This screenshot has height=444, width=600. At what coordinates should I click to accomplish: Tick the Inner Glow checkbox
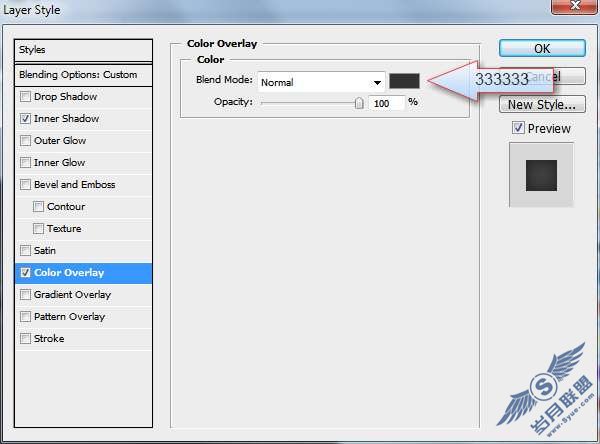coord(25,163)
